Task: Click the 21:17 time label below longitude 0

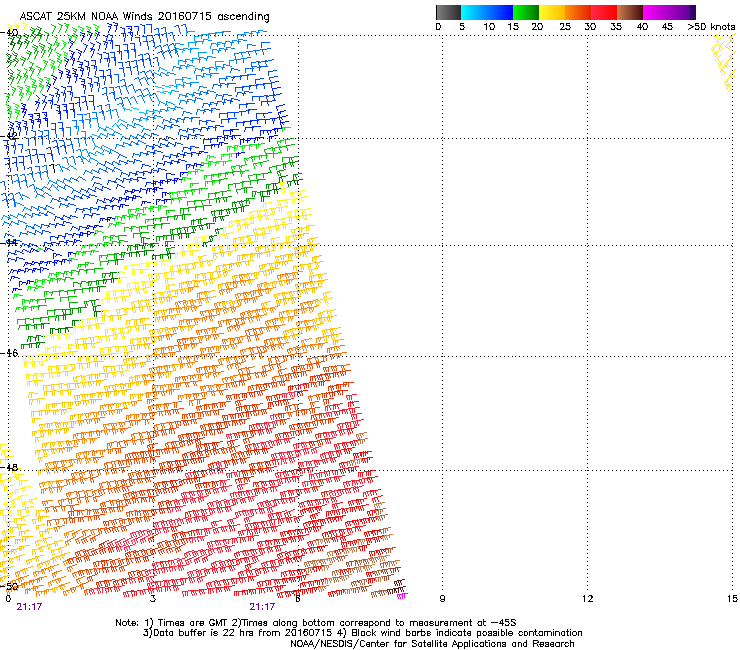Action: 29,607
